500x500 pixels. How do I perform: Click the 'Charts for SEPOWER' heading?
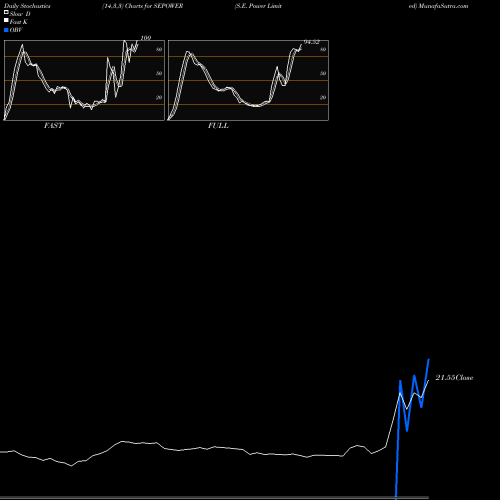[x=154, y=6]
